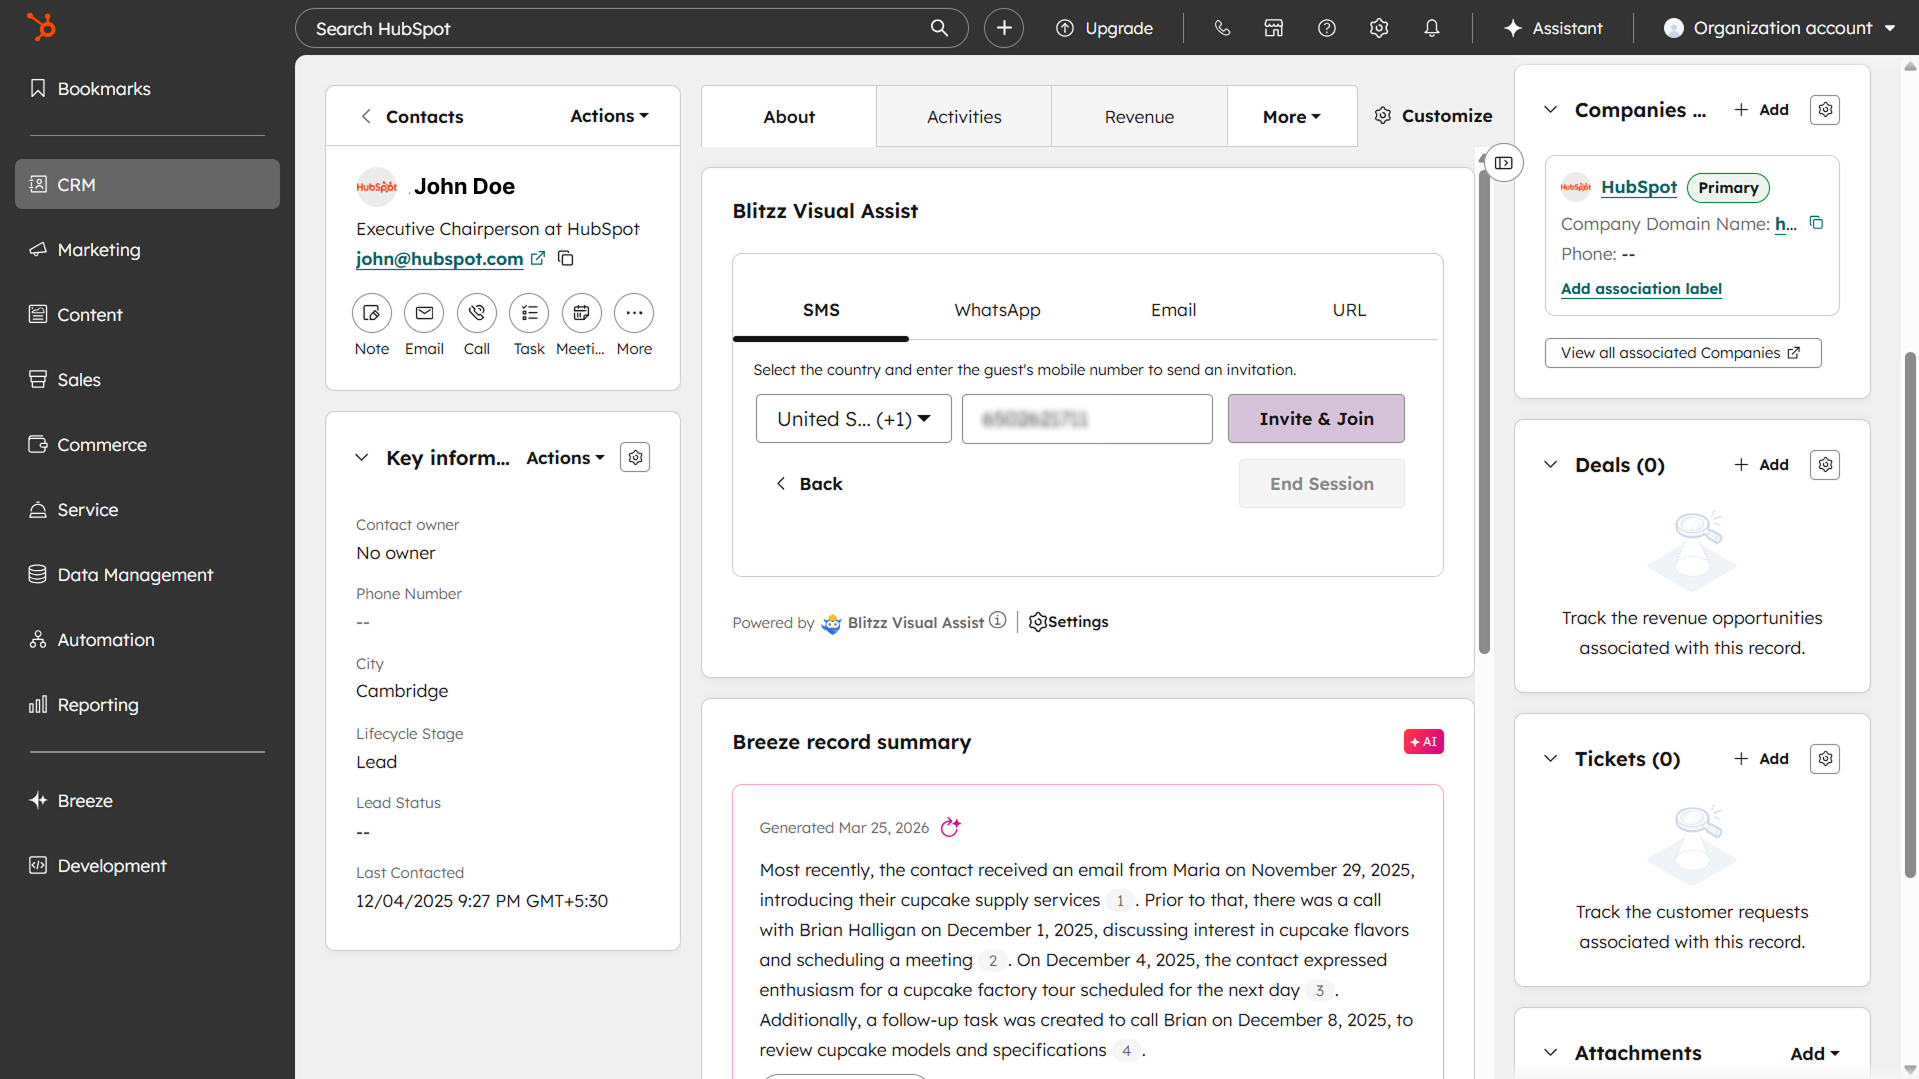1919x1079 pixels.
Task: Switch to the Revenue tab
Action: [x=1139, y=116]
